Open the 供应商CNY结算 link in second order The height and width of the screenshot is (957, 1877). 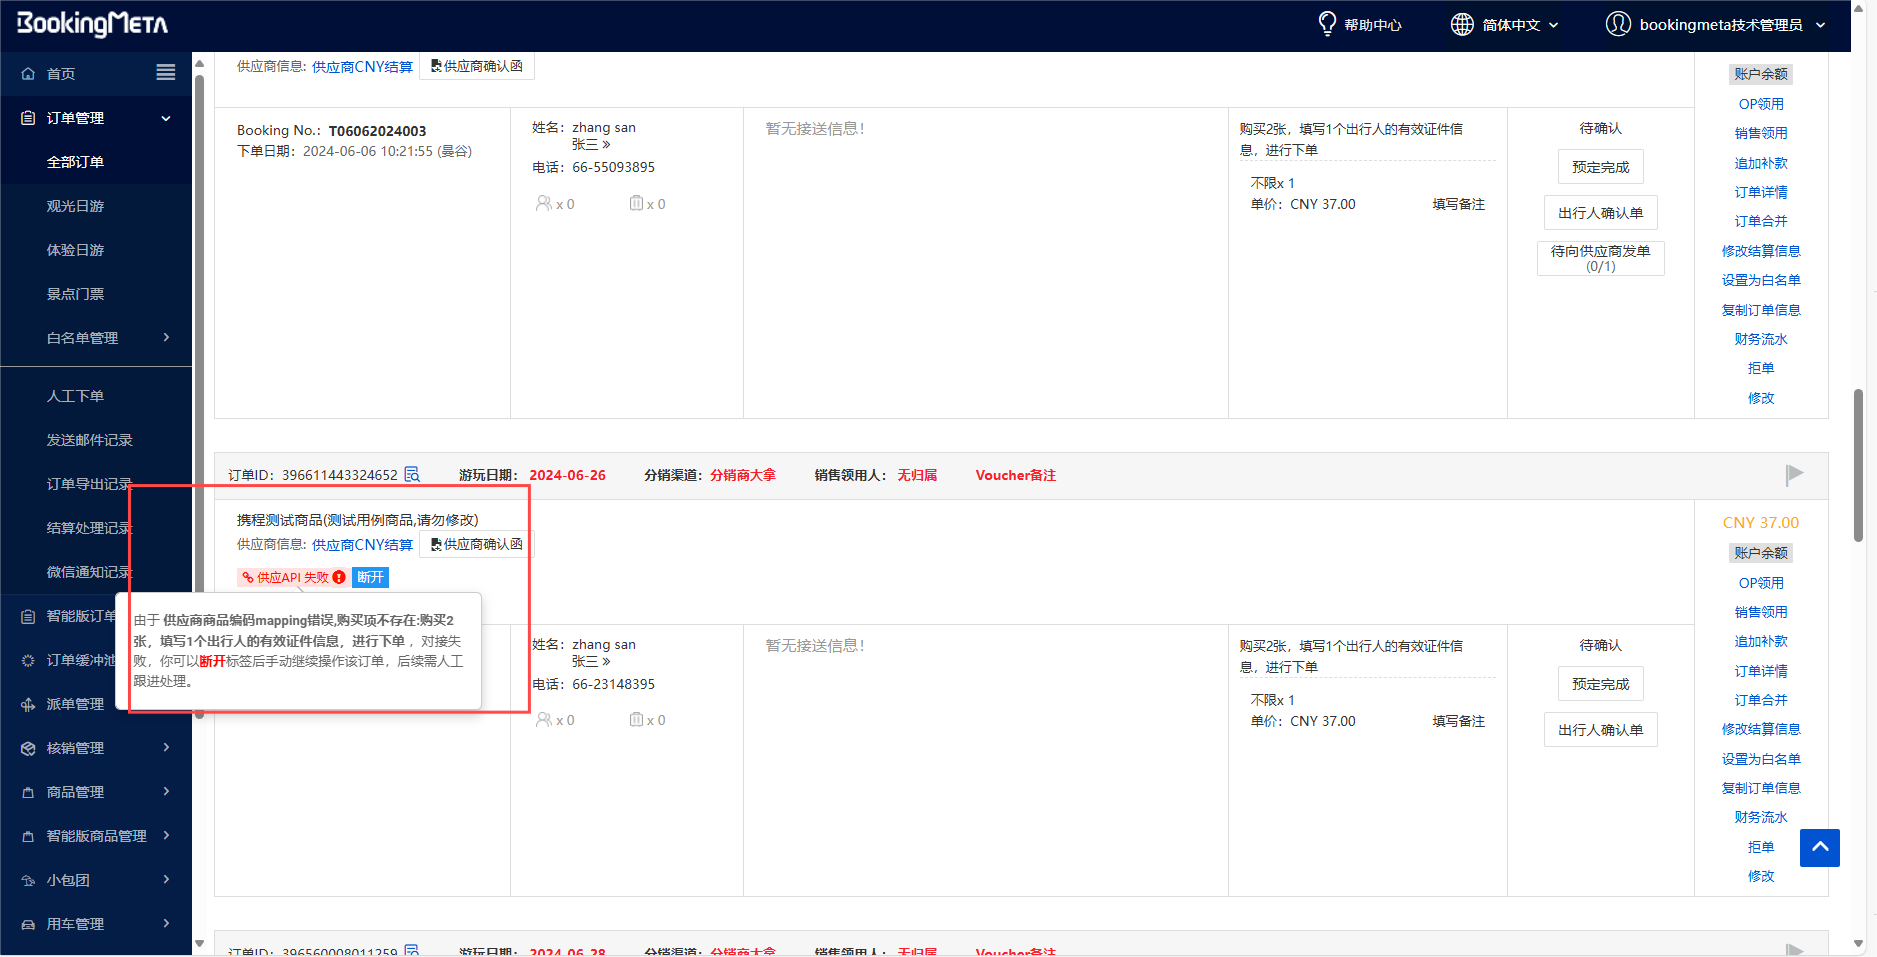362,545
